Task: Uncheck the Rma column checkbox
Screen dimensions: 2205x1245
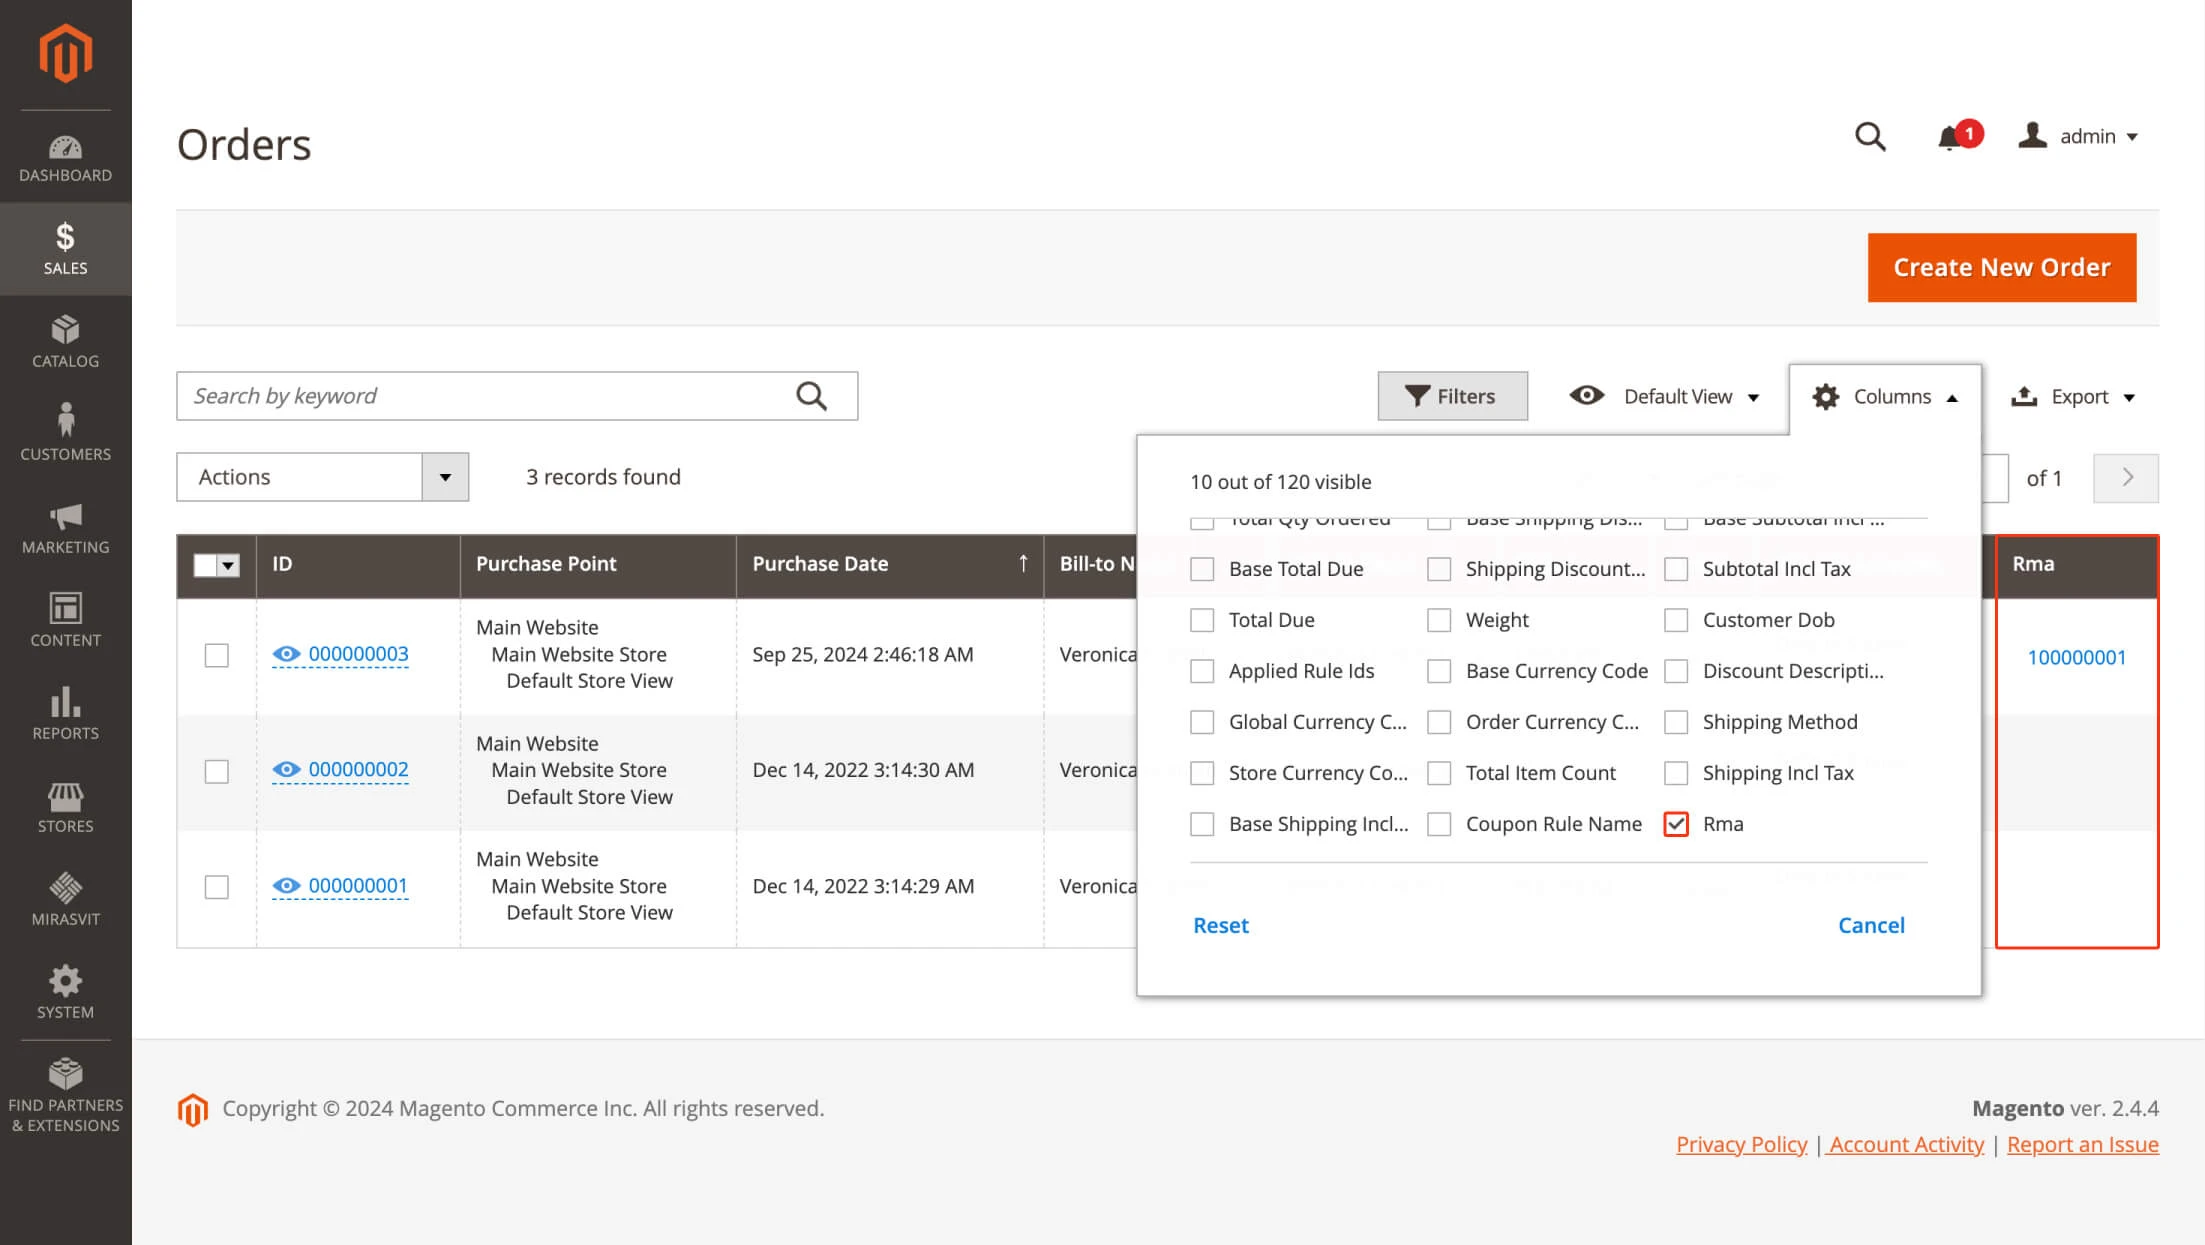Action: 1676,824
